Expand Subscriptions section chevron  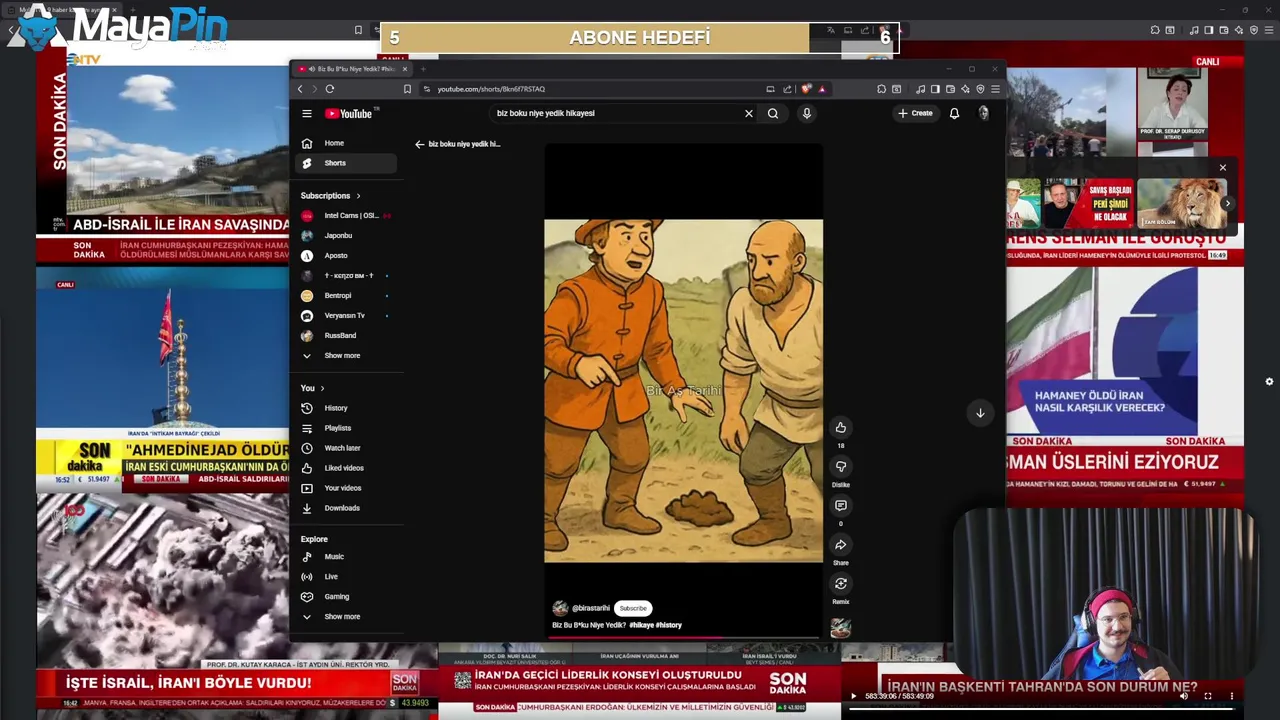[x=358, y=196]
